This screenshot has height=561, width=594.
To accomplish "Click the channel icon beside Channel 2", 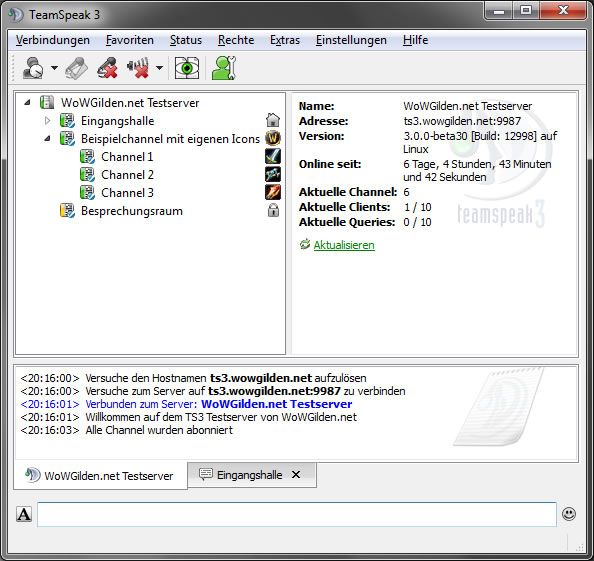I will coord(88,175).
